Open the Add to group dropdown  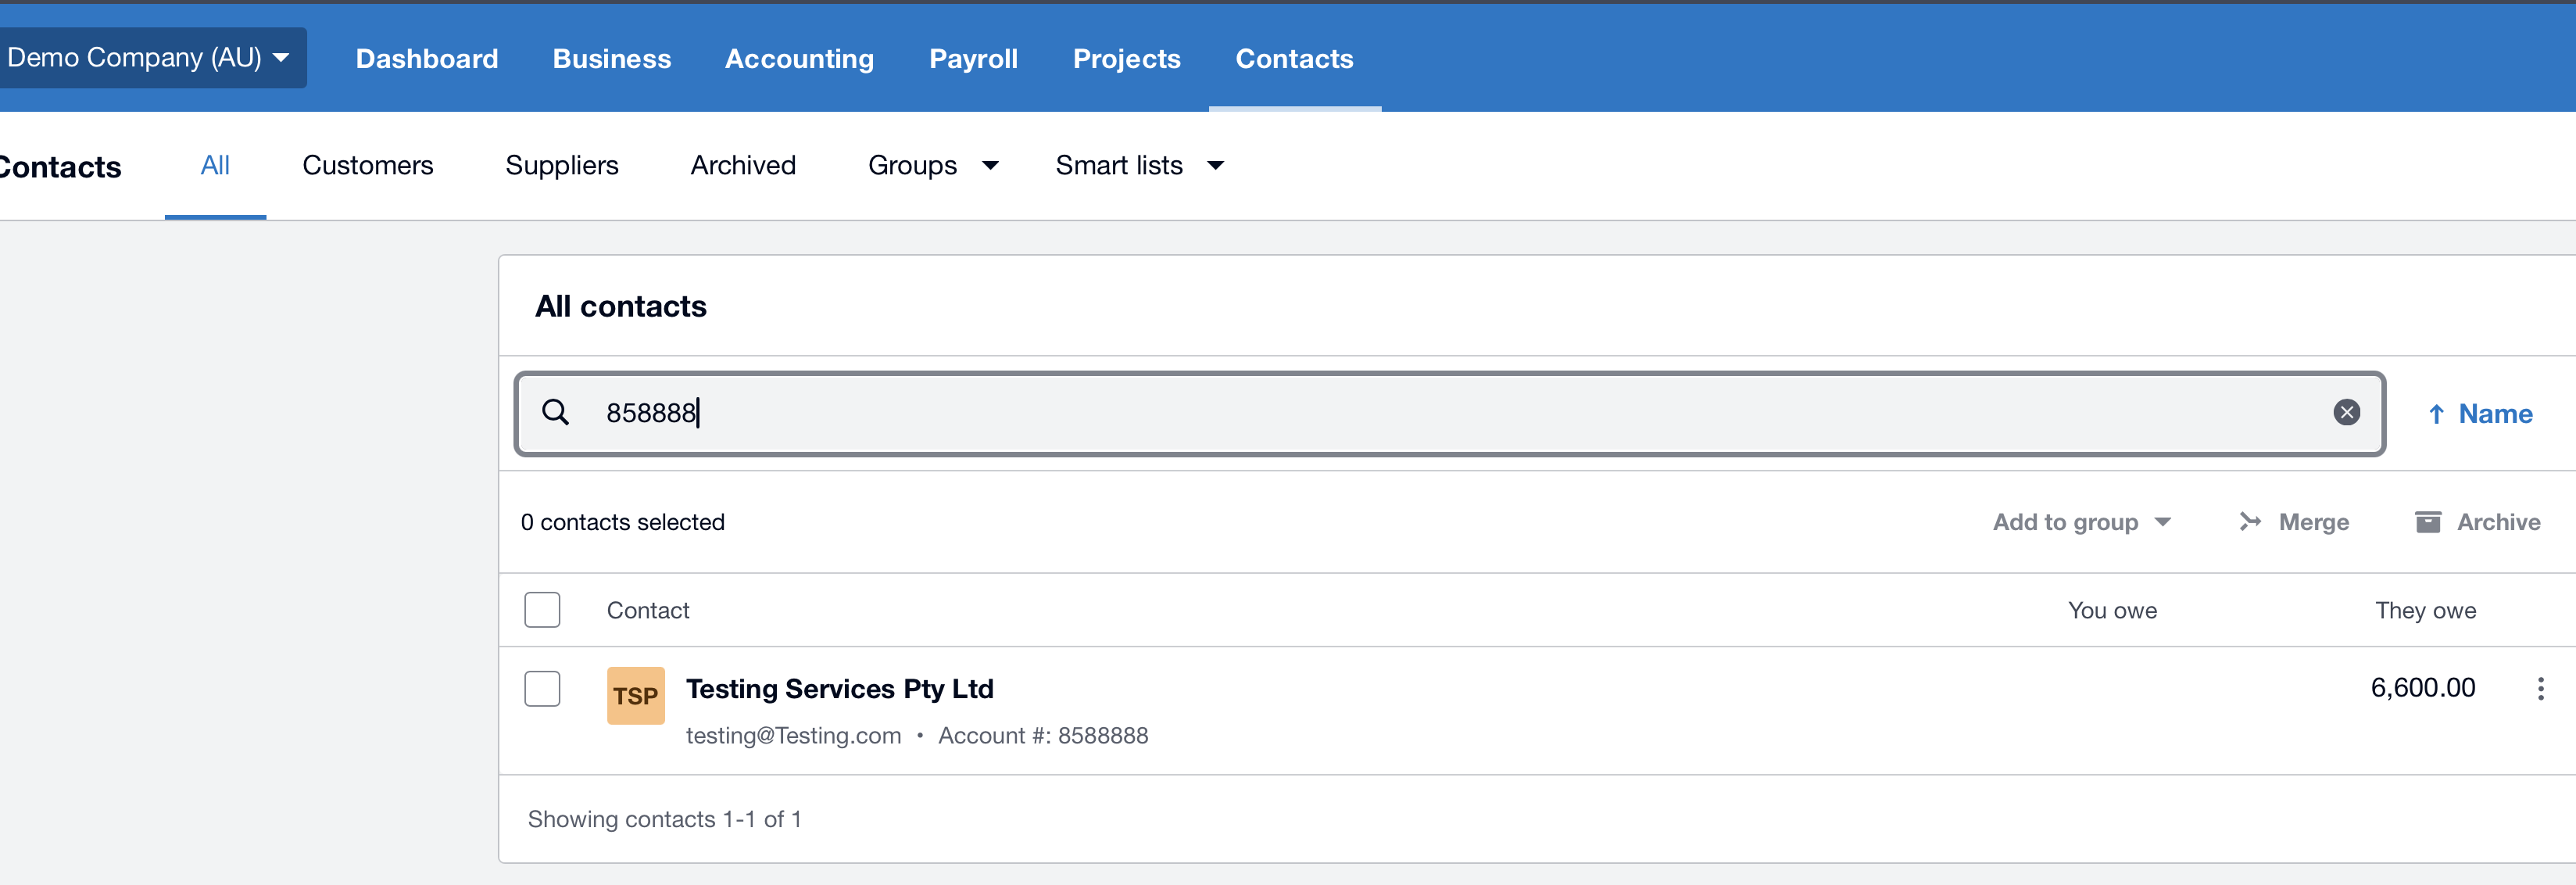click(x=2081, y=522)
